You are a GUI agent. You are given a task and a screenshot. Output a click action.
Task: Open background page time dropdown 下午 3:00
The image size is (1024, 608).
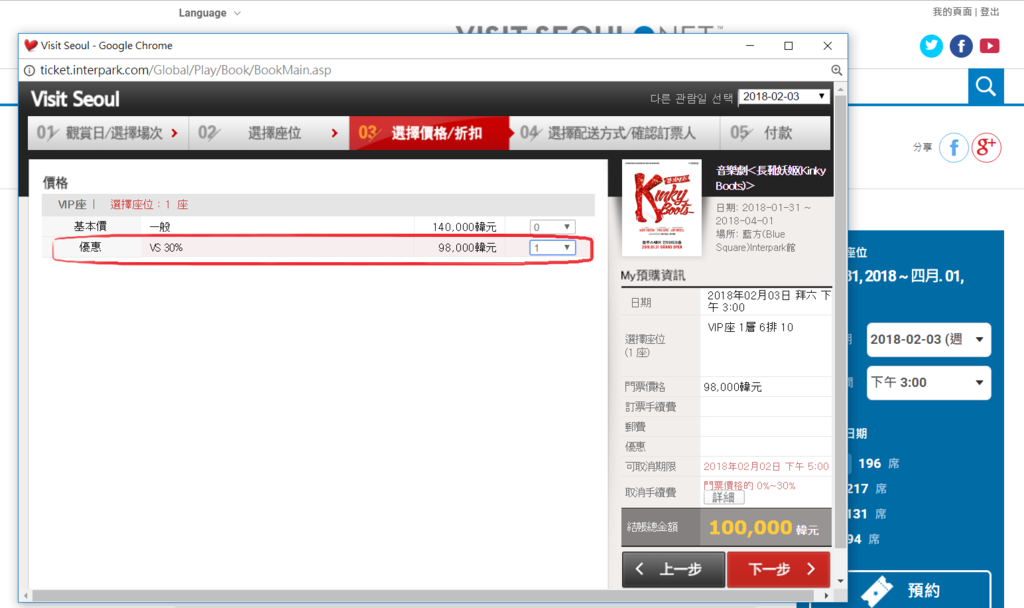[928, 383]
